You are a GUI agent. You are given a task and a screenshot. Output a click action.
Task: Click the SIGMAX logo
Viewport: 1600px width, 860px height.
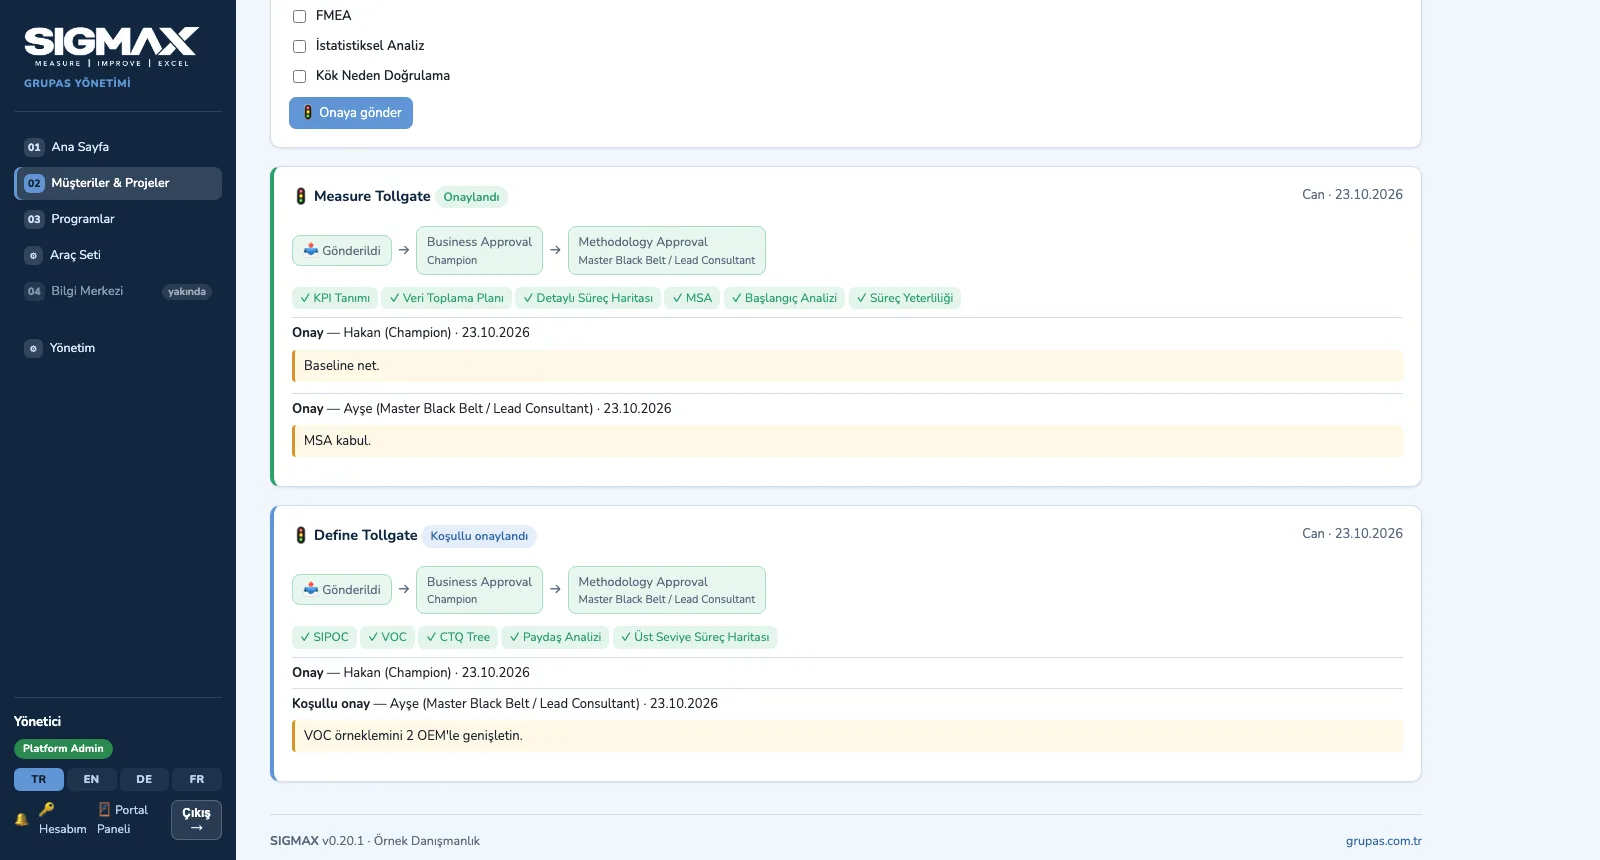[111, 47]
